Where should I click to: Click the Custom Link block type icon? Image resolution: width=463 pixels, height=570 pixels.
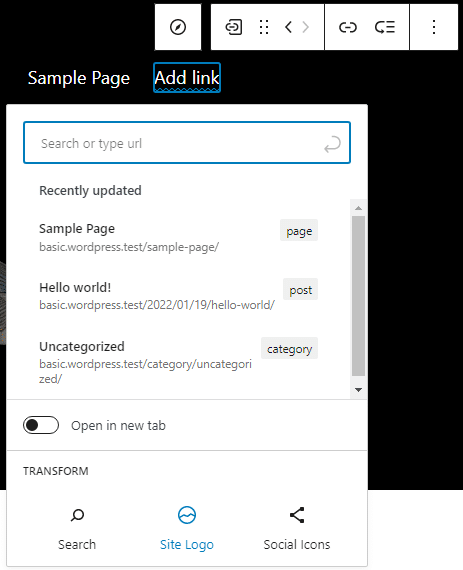point(233,27)
